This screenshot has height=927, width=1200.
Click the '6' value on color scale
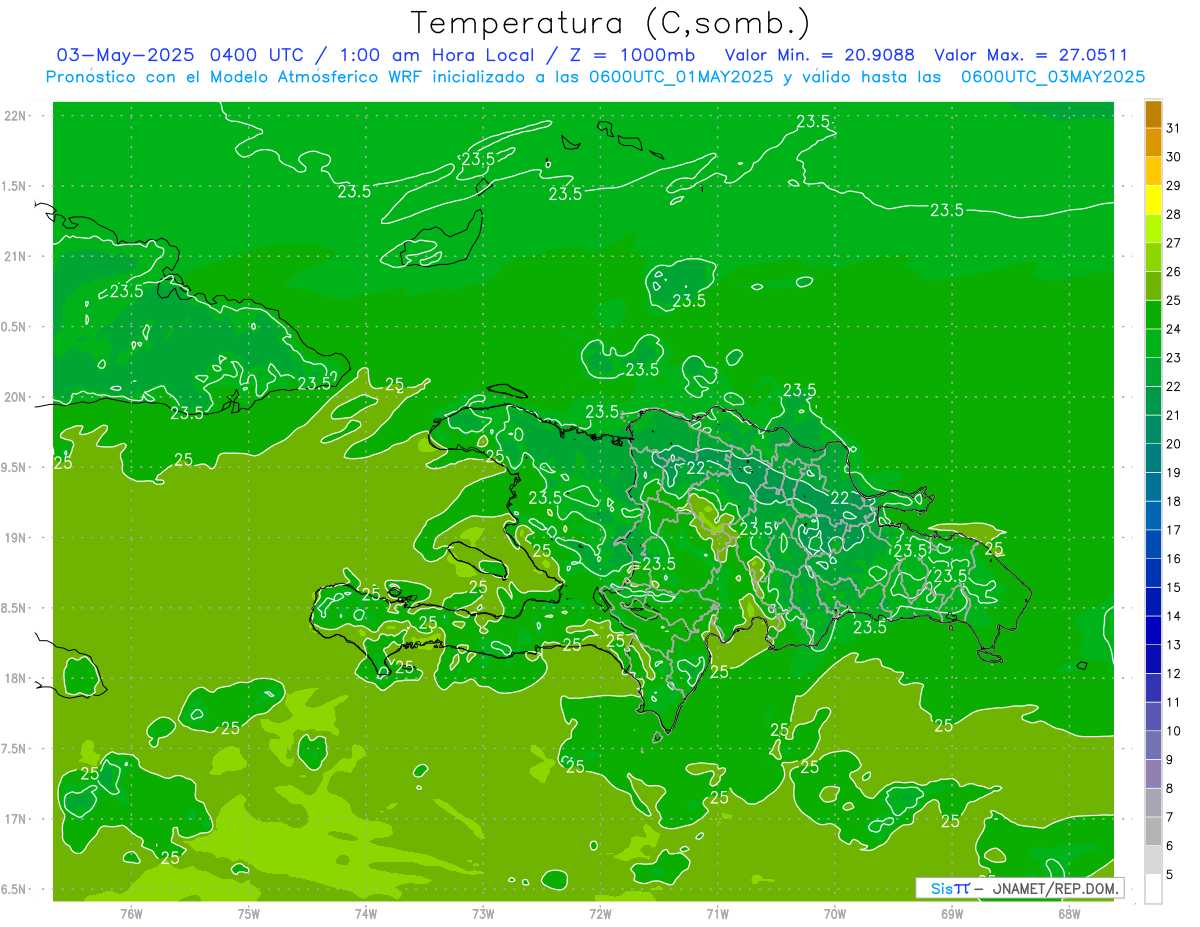pyautogui.click(x=1170, y=846)
